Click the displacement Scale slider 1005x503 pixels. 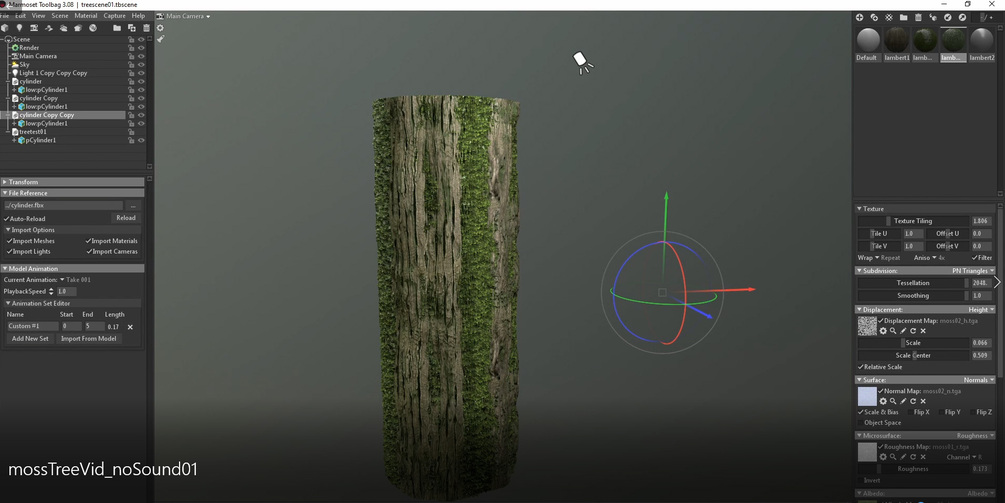(913, 343)
